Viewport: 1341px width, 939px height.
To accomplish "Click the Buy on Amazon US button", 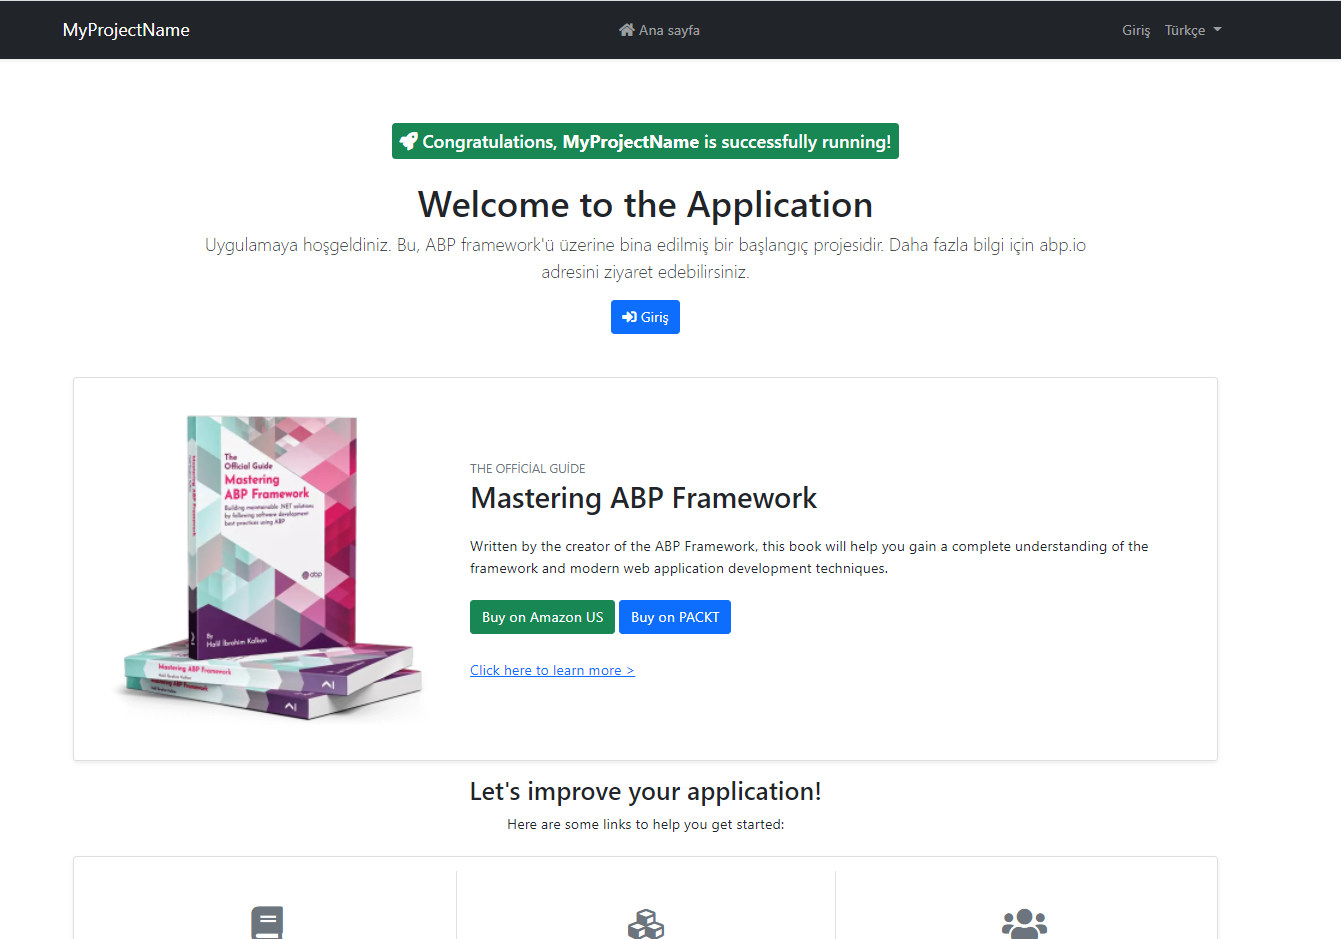I will pos(542,617).
